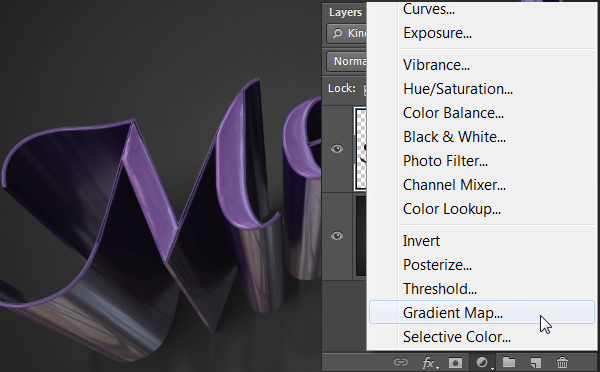
Task: Create a new group folder
Action: pyautogui.click(x=509, y=362)
